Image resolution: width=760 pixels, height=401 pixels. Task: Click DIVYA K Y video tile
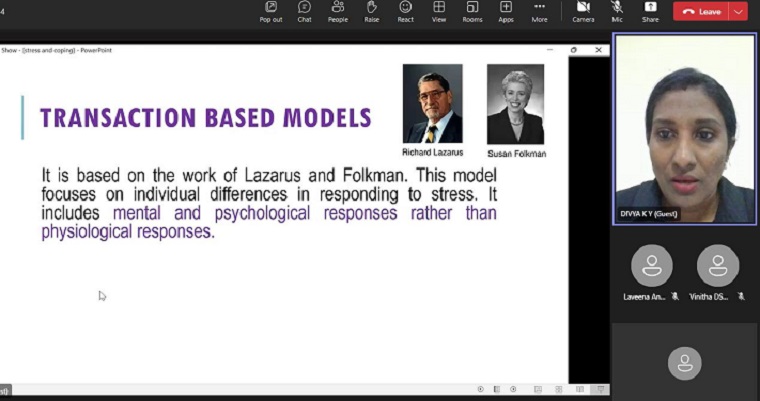pos(684,128)
